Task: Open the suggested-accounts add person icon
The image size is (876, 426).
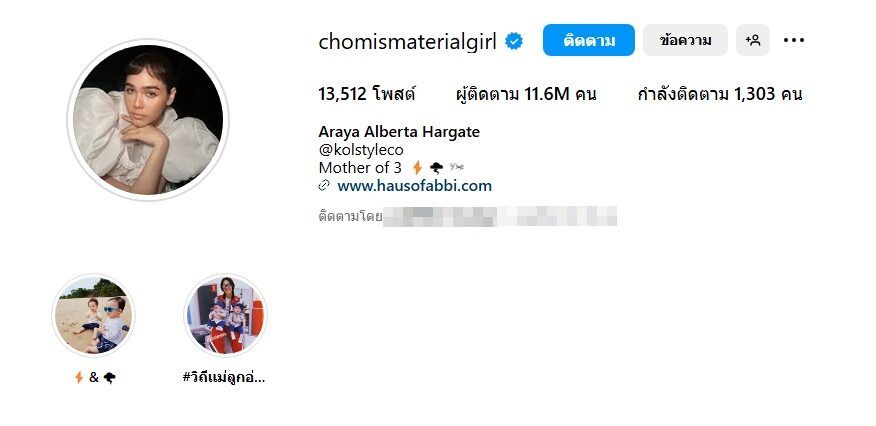Action: point(753,40)
